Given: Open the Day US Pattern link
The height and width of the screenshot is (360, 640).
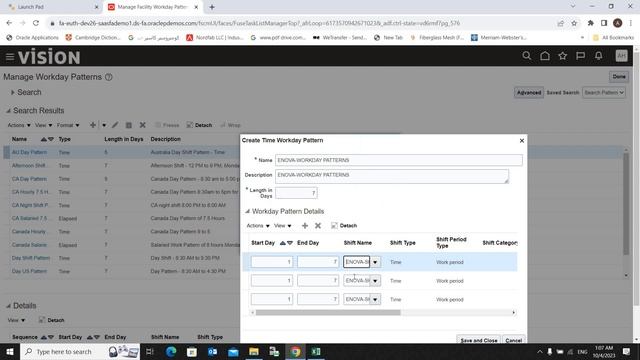Looking at the screenshot, I should click(29, 271).
